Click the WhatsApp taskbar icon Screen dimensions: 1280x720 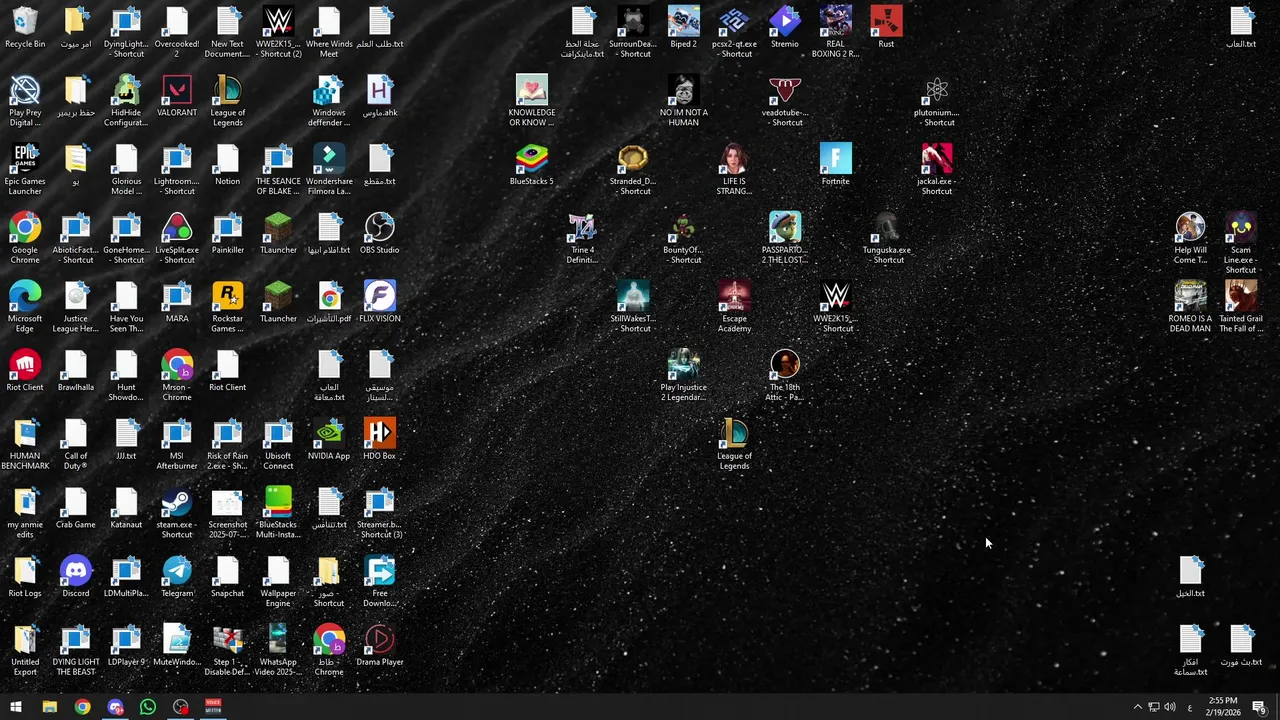point(147,707)
